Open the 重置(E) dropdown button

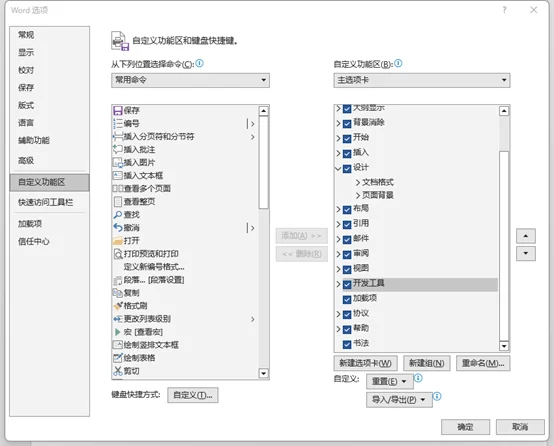(390, 382)
